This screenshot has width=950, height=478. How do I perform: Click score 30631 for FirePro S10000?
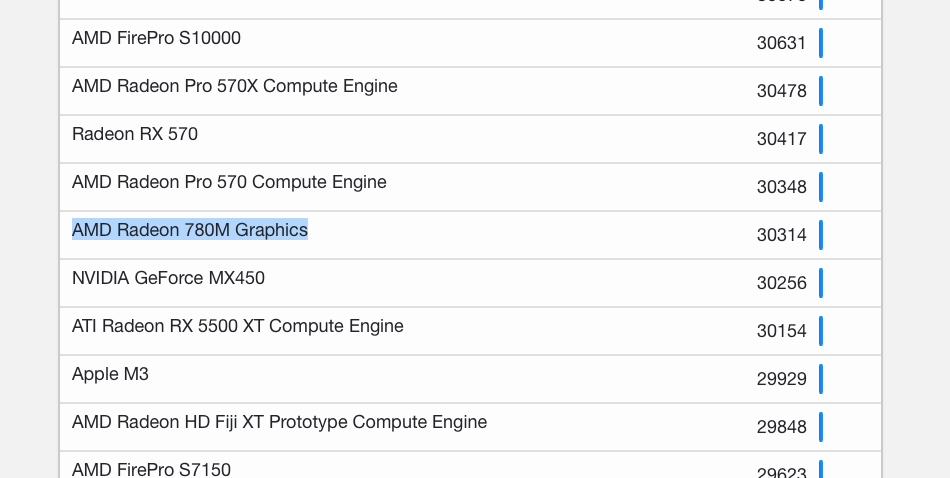(782, 43)
